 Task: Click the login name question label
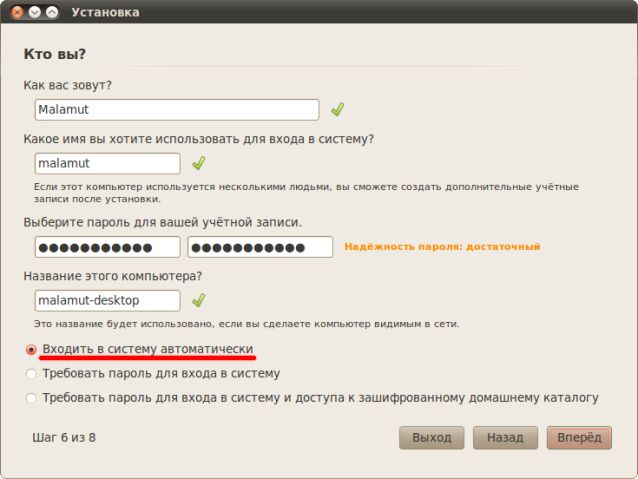[x=199, y=139]
